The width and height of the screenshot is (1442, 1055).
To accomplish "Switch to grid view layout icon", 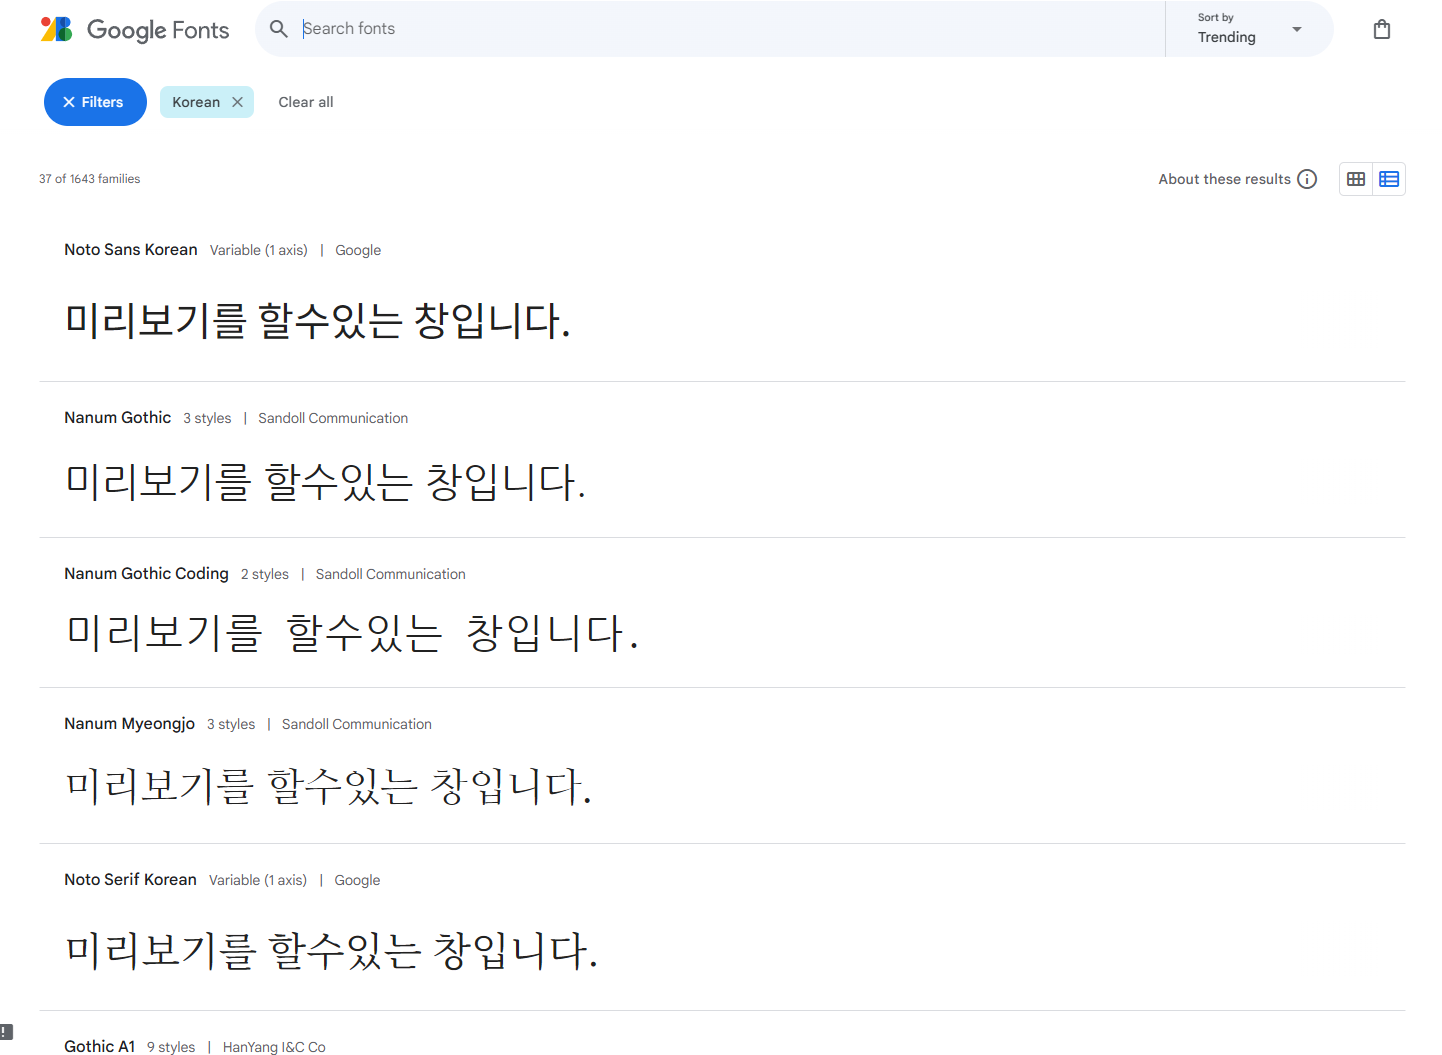I will click(1356, 179).
